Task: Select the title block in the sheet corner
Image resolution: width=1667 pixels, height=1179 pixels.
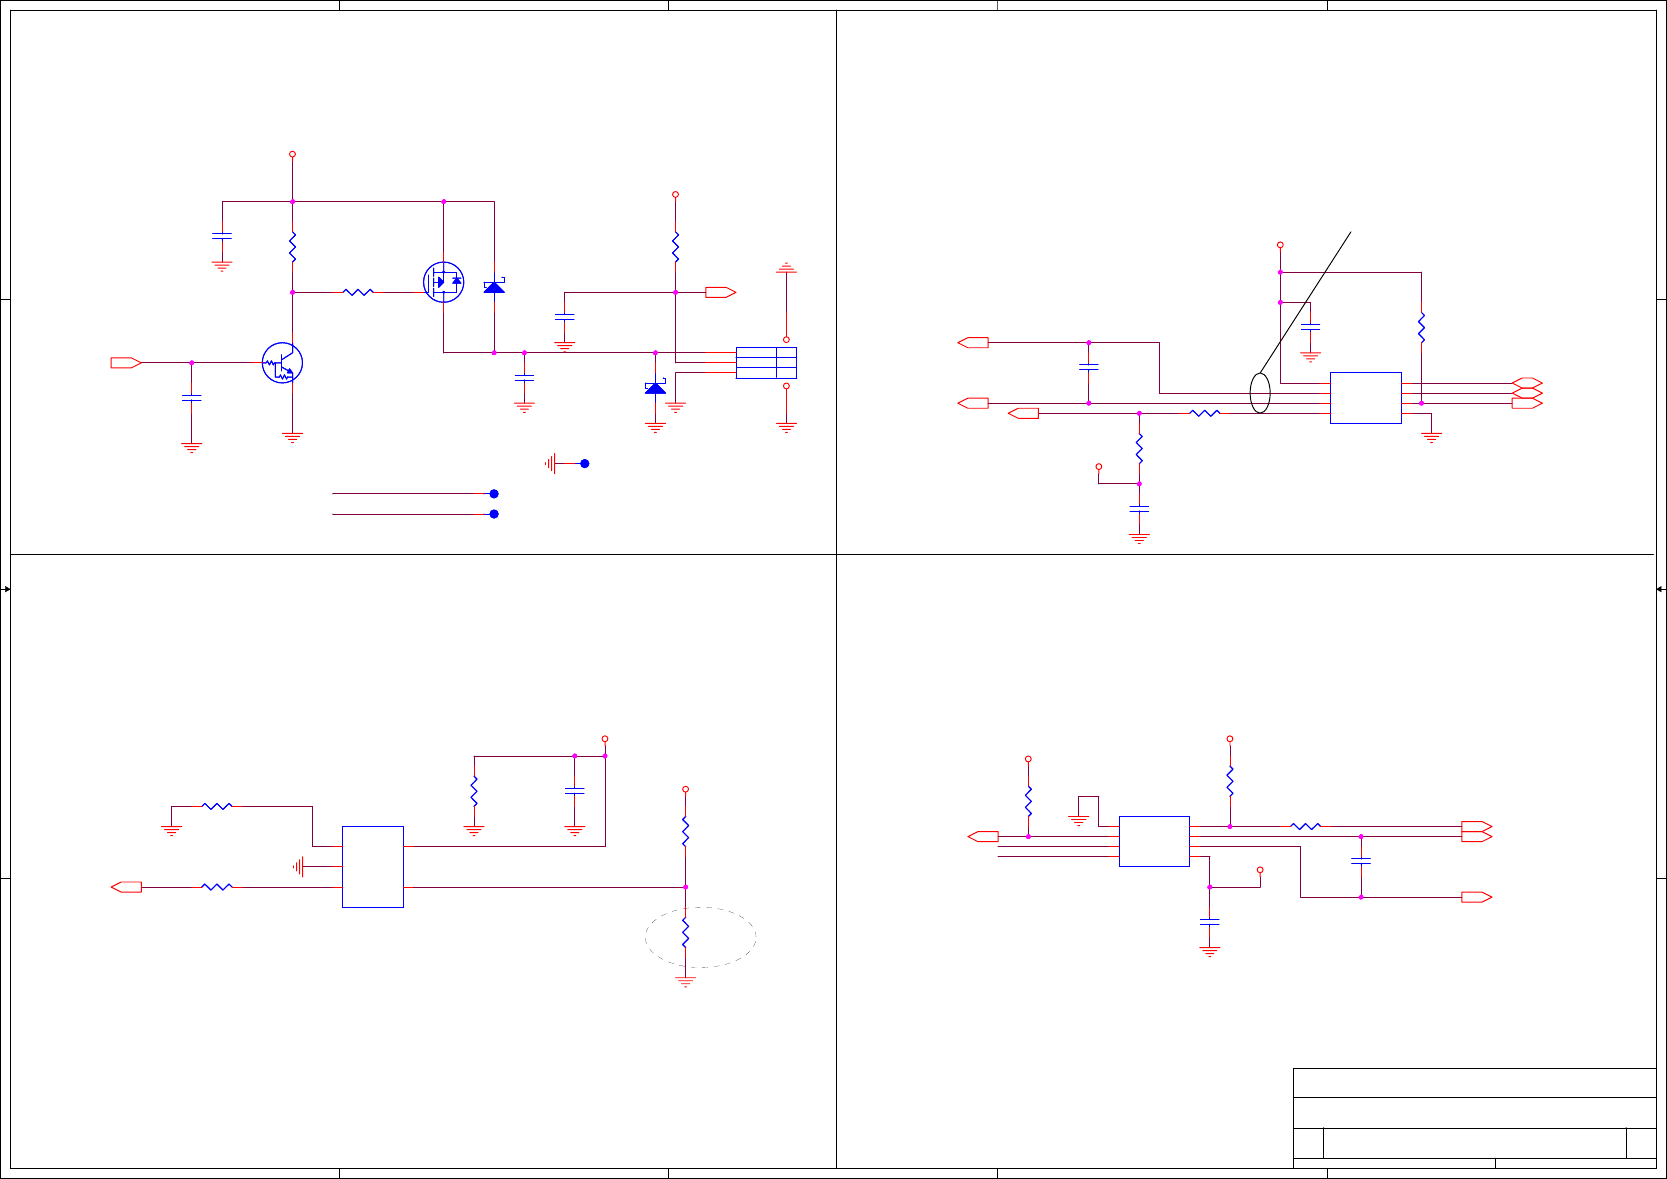Action: (x=1474, y=1118)
